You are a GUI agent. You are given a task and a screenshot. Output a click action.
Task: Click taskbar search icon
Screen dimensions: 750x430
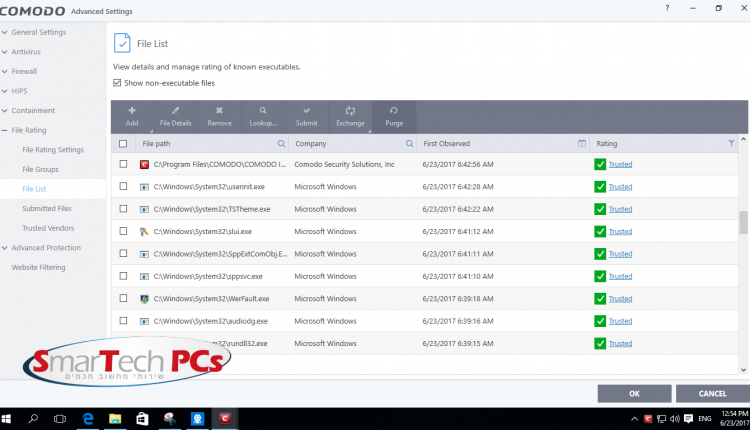pyautogui.click(x=33, y=419)
